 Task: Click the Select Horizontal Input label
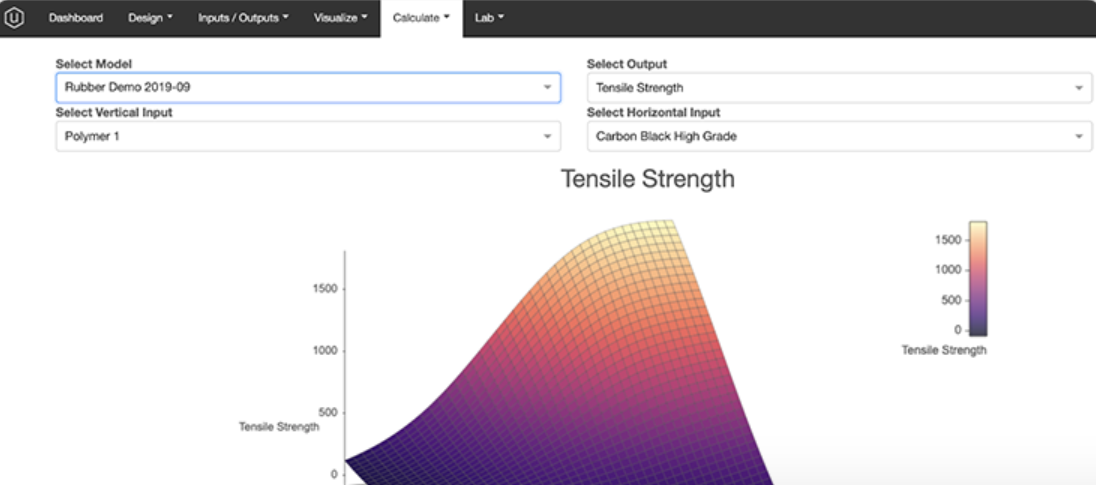click(654, 113)
